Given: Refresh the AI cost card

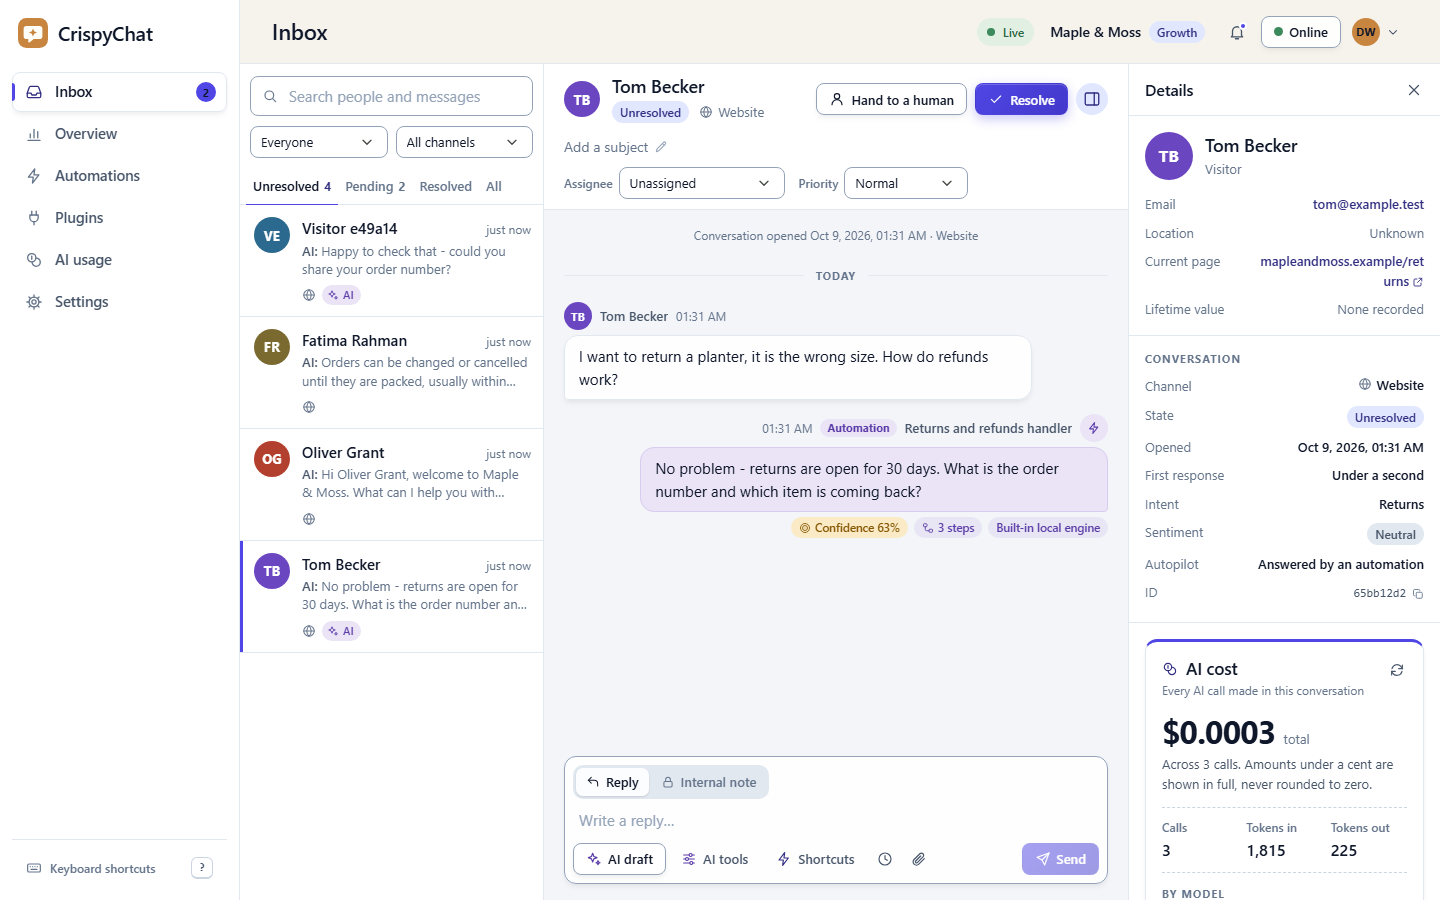Looking at the screenshot, I should click(1397, 670).
